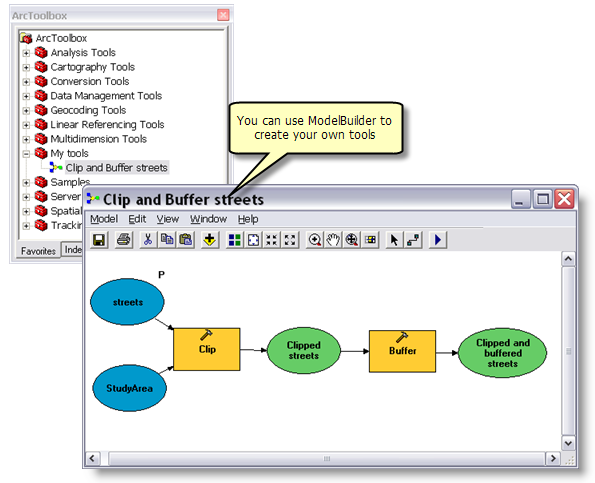Viewport: 595px width, 483px height.
Task: Click the ArcToolbox root toolbox icon
Action: pos(26,38)
